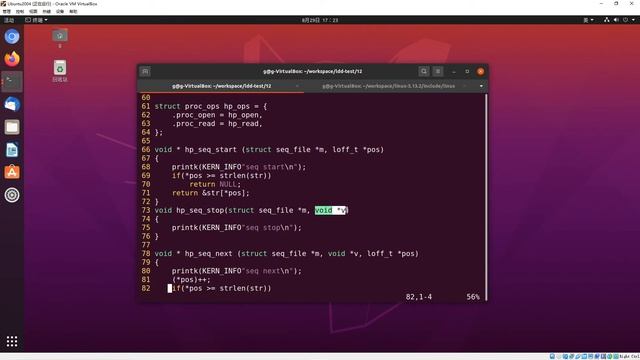Click the 'Right Ctrl' host key indicator
The width and height of the screenshot is (640, 360).
[x=630, y=356]
